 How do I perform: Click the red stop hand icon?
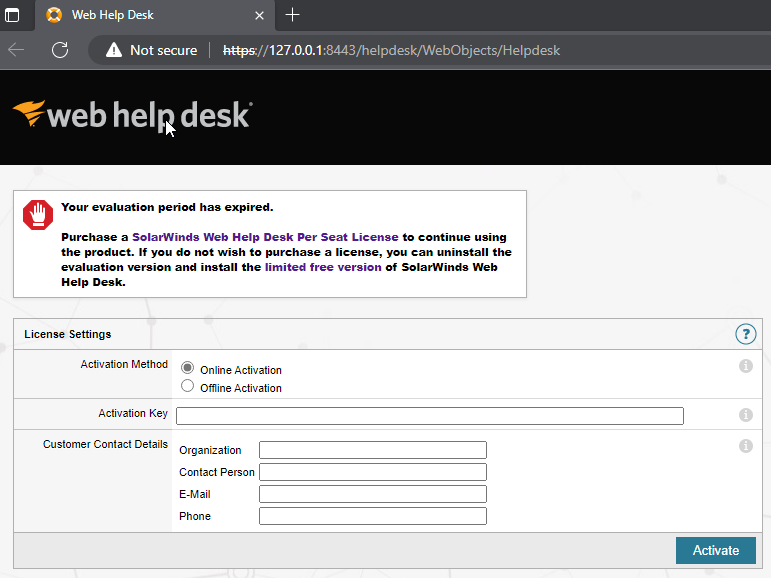tap(38, 214)
